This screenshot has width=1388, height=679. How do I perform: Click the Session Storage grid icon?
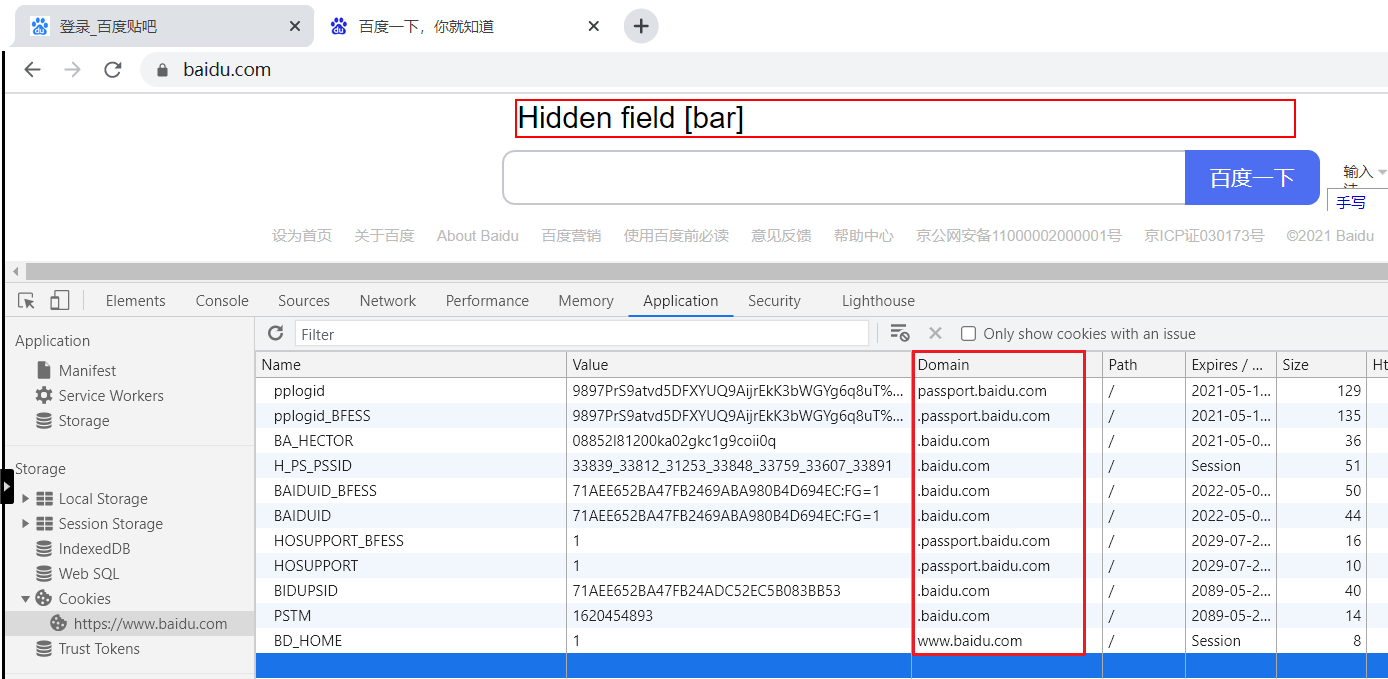click(x=44, y=523)
